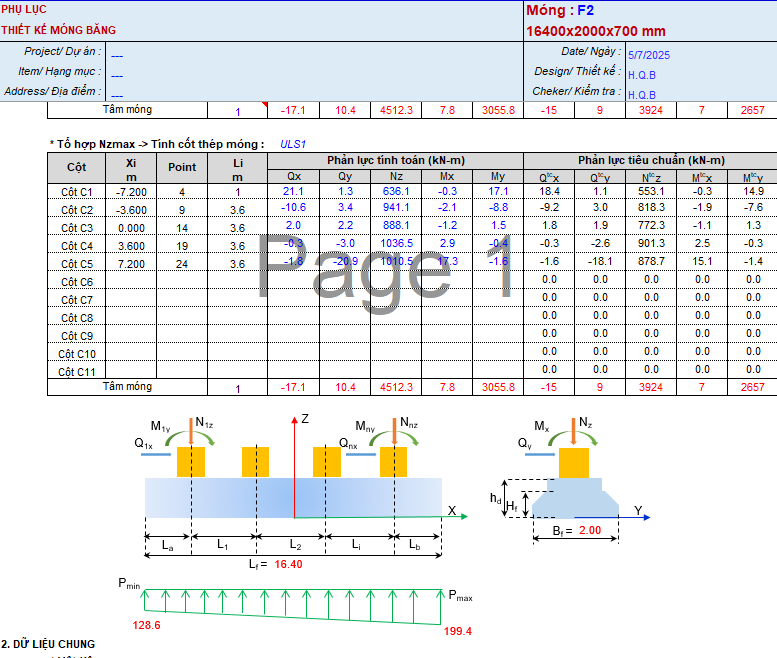Select the Nz value 888.1
Image resolution: width=777 pixels, height=658 pixels.
pos(396,225)
